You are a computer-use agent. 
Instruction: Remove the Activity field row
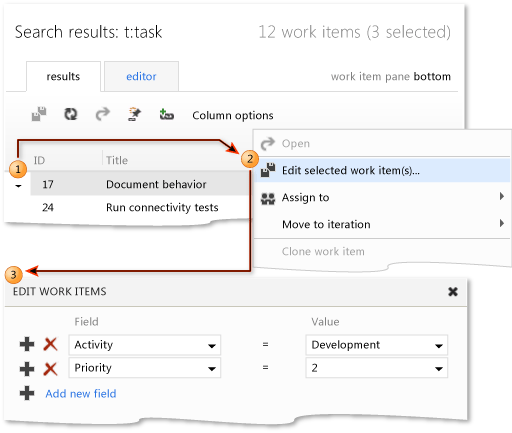pyautogui.click(x=50, y=344)
